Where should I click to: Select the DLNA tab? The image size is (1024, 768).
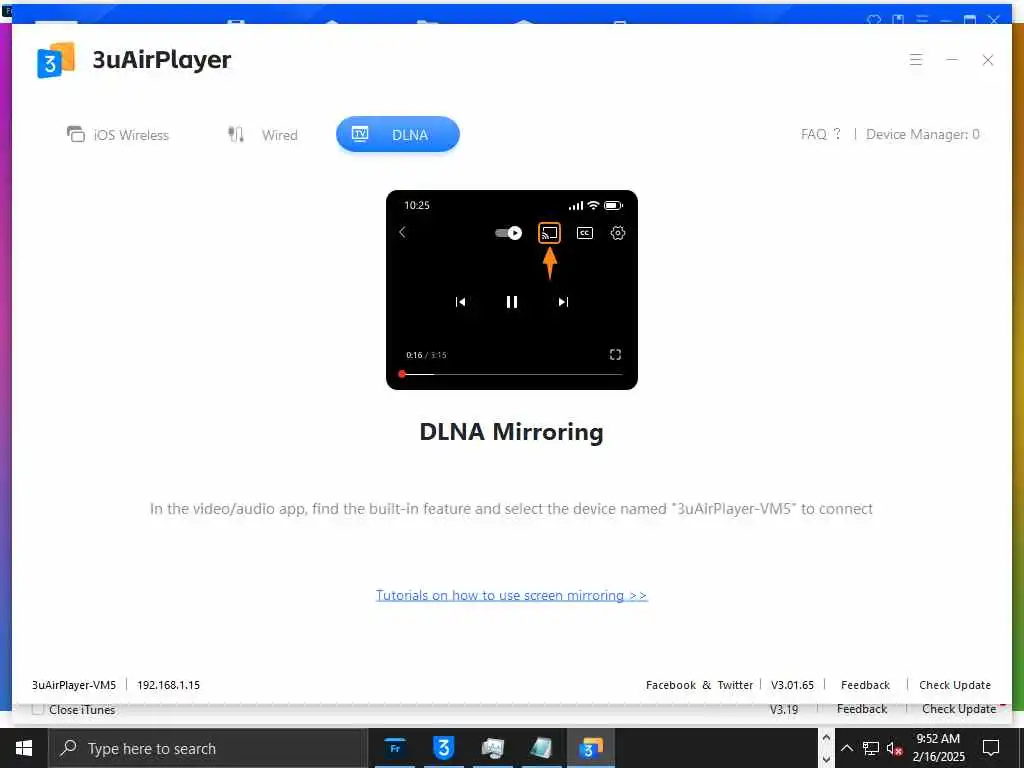tap(398, 135)
